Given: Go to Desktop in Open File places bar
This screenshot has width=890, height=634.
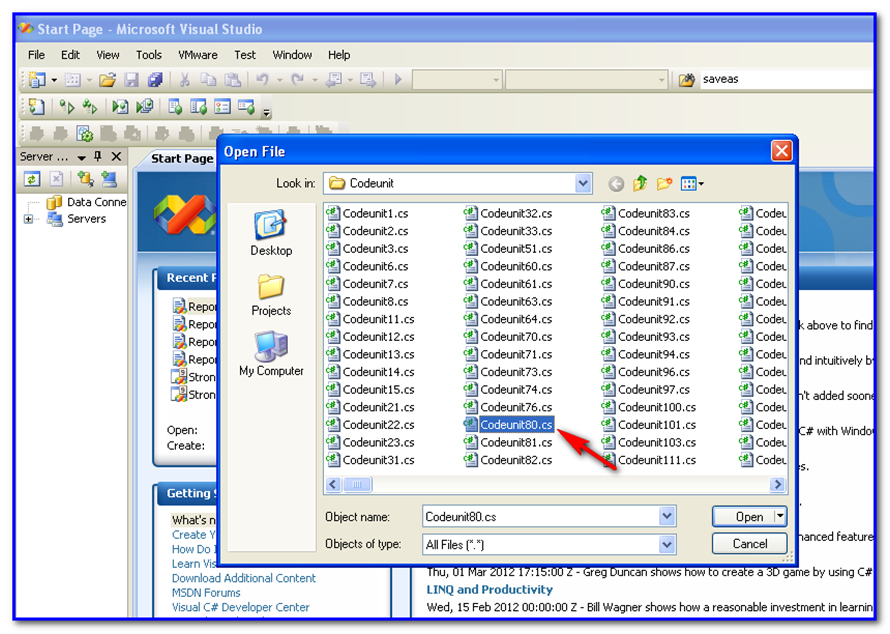Looking at the screenshot, I should click(271, 233).
